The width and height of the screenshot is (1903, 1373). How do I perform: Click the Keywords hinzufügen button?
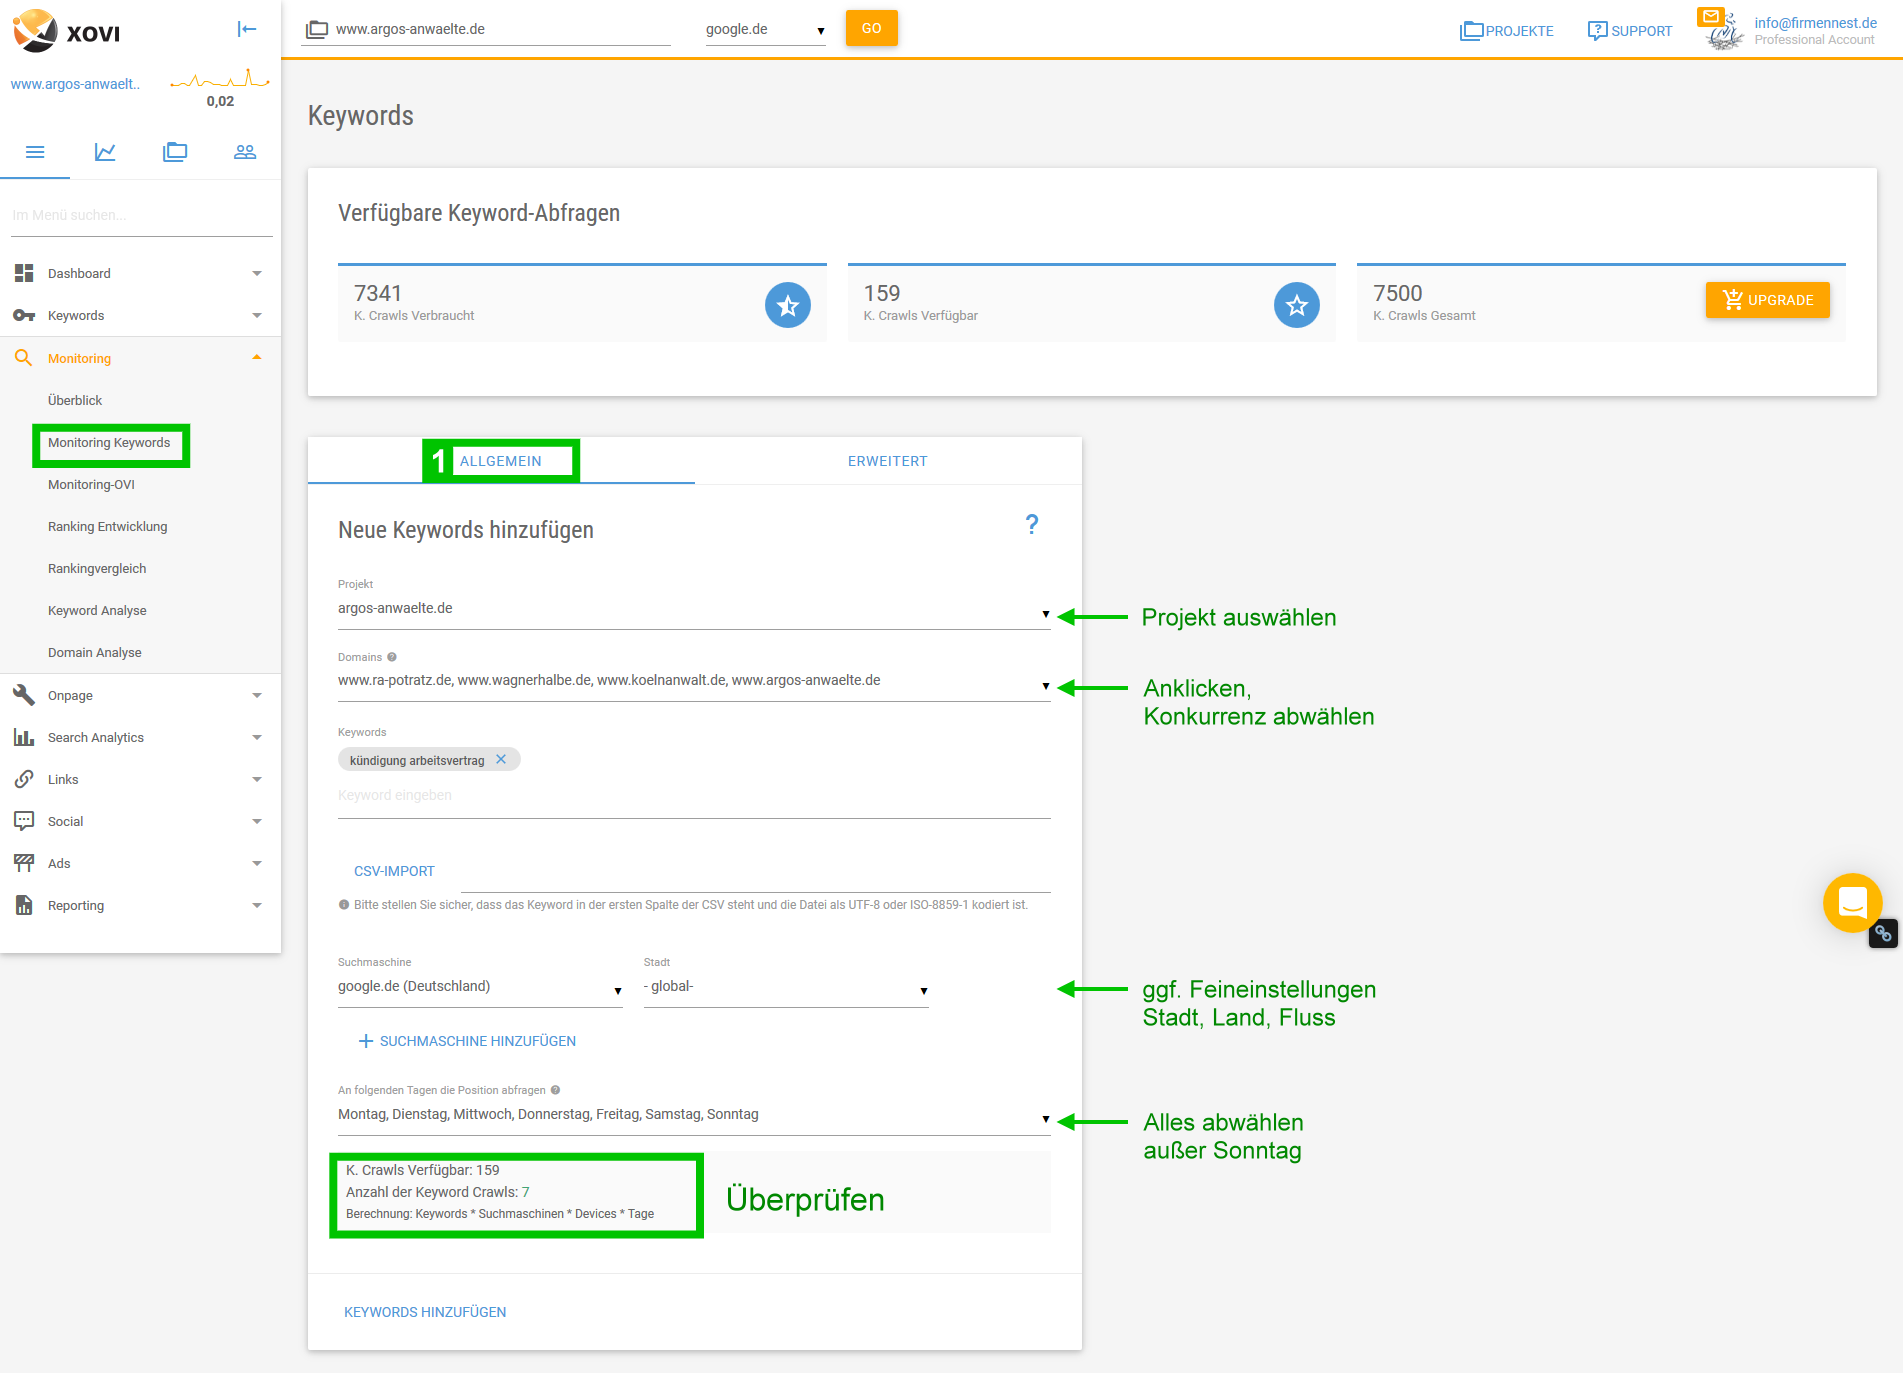425,1312
